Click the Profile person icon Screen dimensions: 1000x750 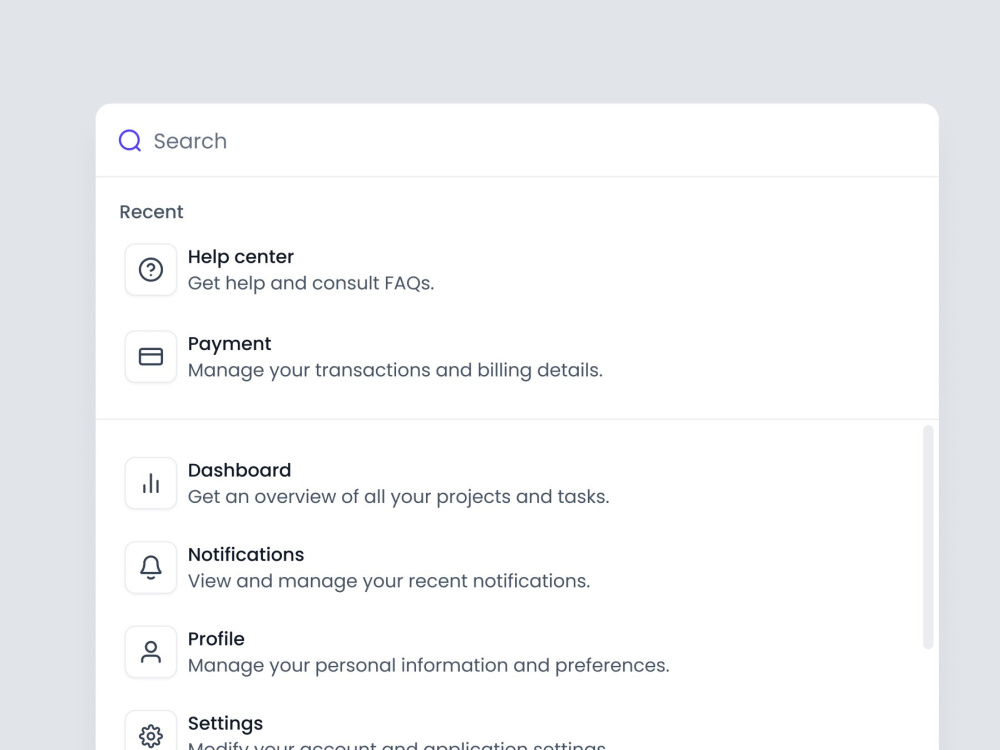[x=151, y=652]
